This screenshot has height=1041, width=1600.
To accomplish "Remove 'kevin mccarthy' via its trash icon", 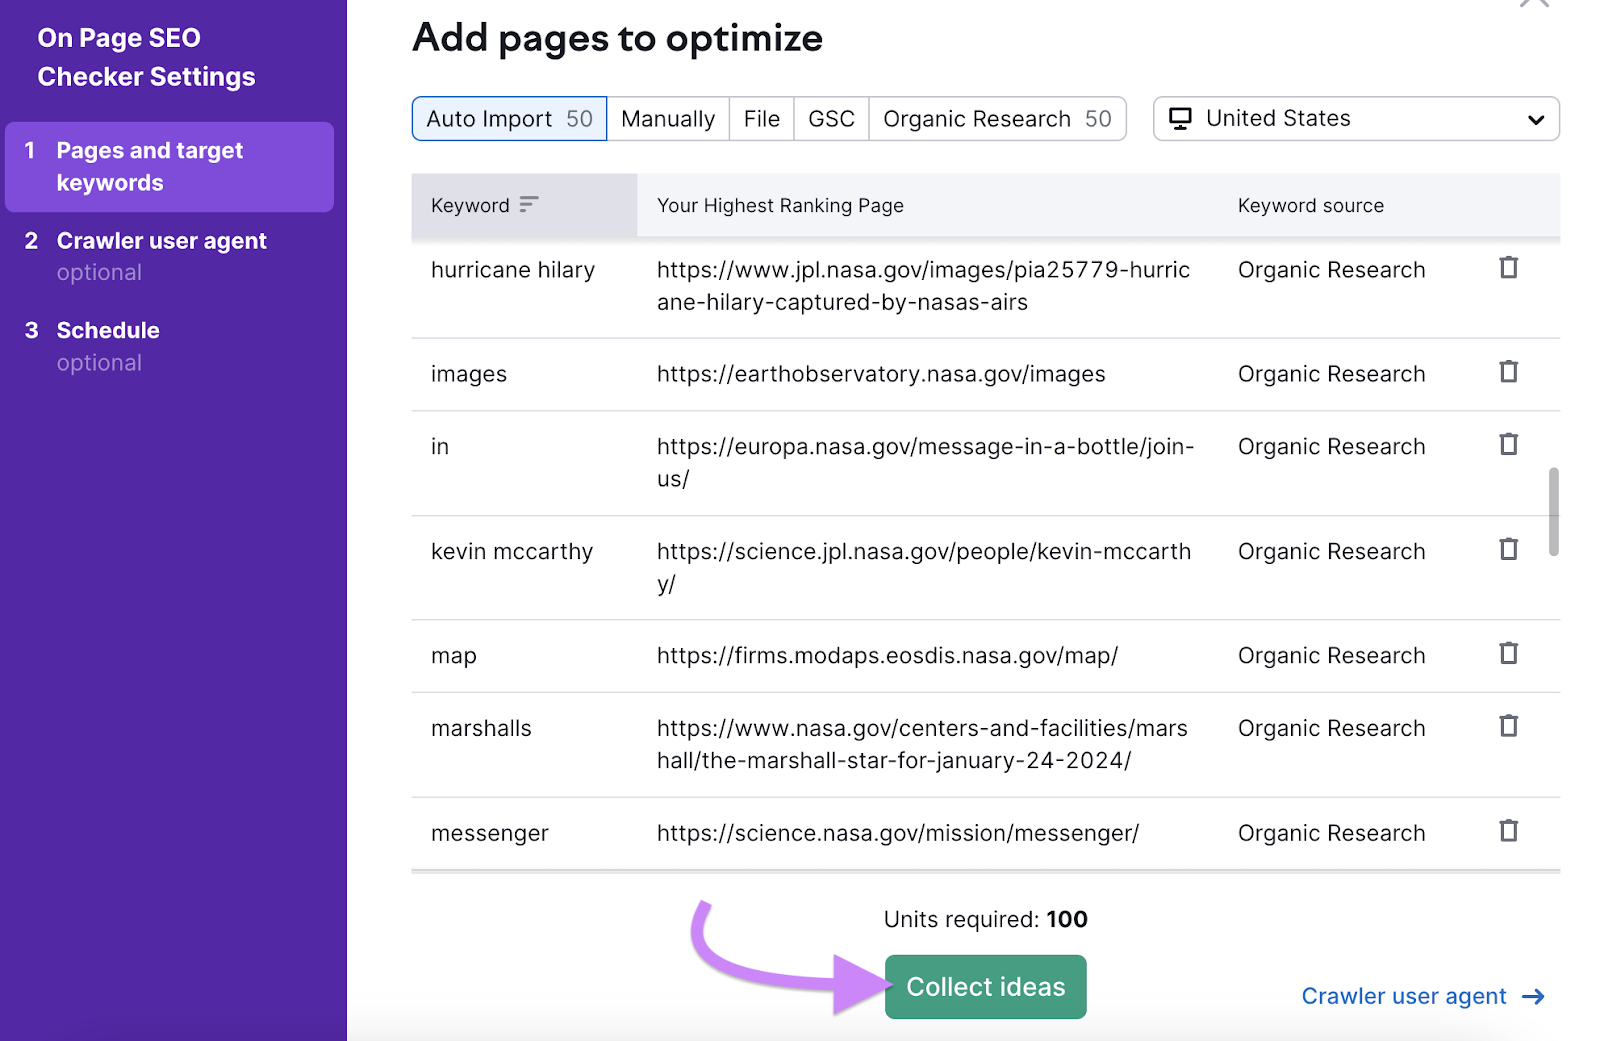I will pos(1508,549).
